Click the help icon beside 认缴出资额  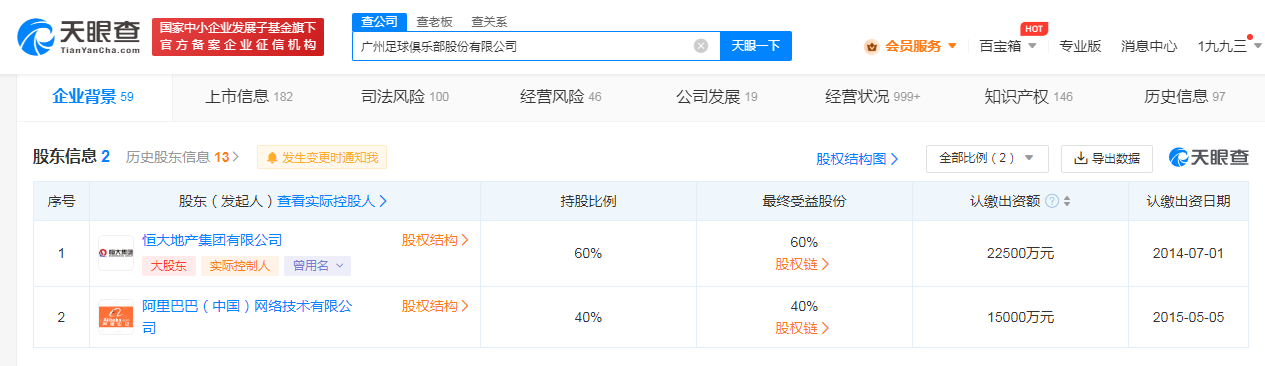point(1052,201)
